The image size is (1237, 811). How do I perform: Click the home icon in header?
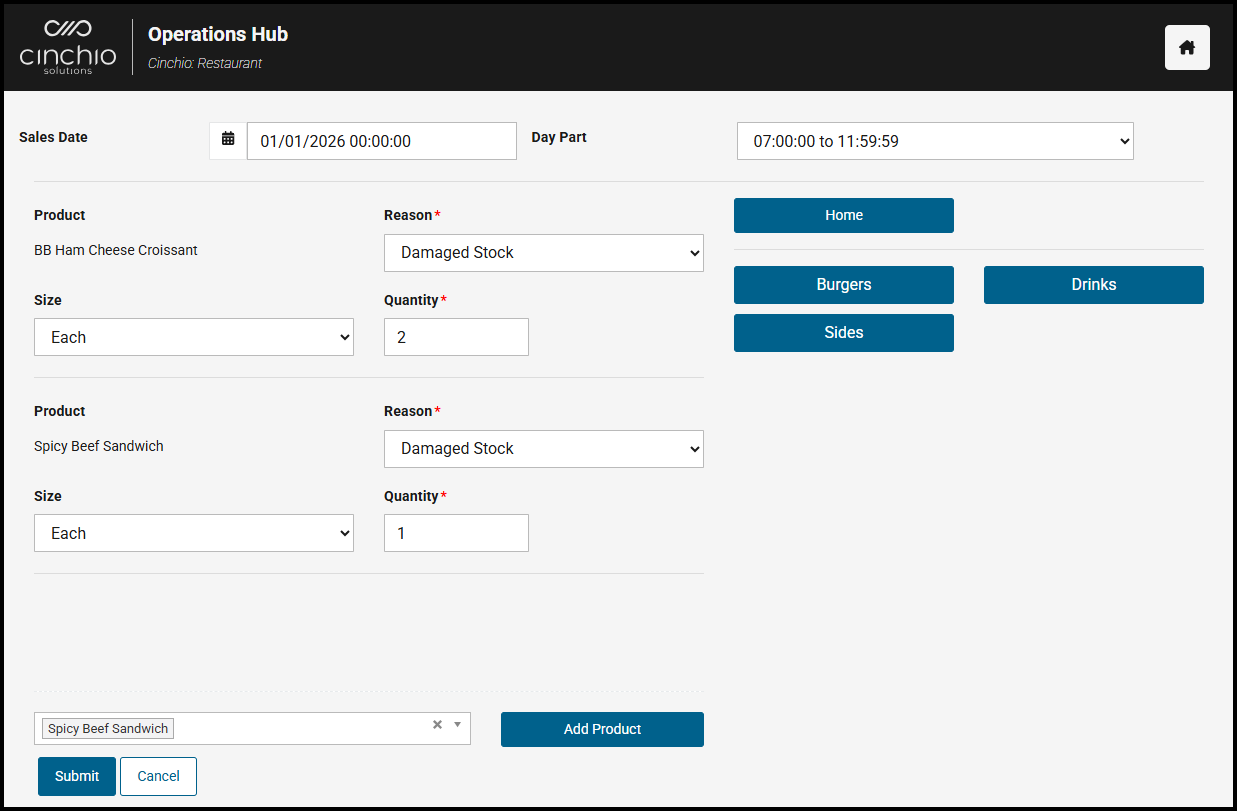tap(1187, 48)
